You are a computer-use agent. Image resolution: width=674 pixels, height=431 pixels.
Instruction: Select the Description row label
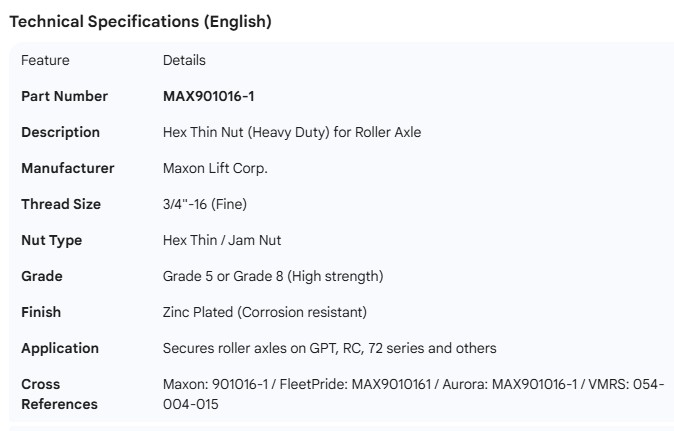pyautogui.click(x=60, y=132)
